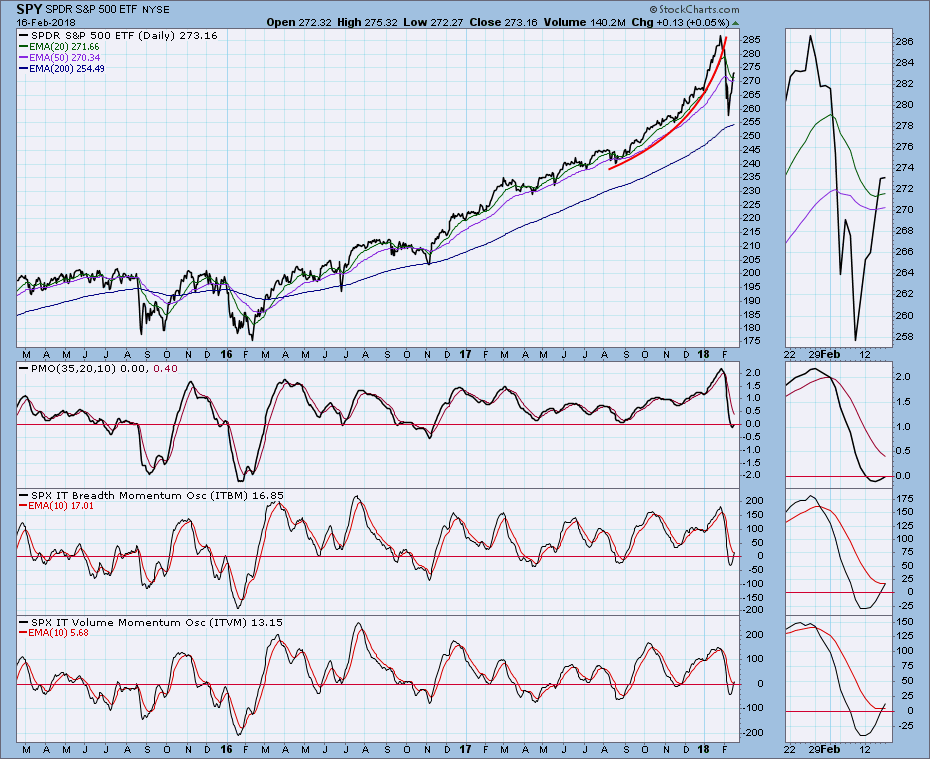The height and width of the screenshot is (759, 930).
Task: Click the SPX IT Volume Momentum Osc label
Action: 151,622
